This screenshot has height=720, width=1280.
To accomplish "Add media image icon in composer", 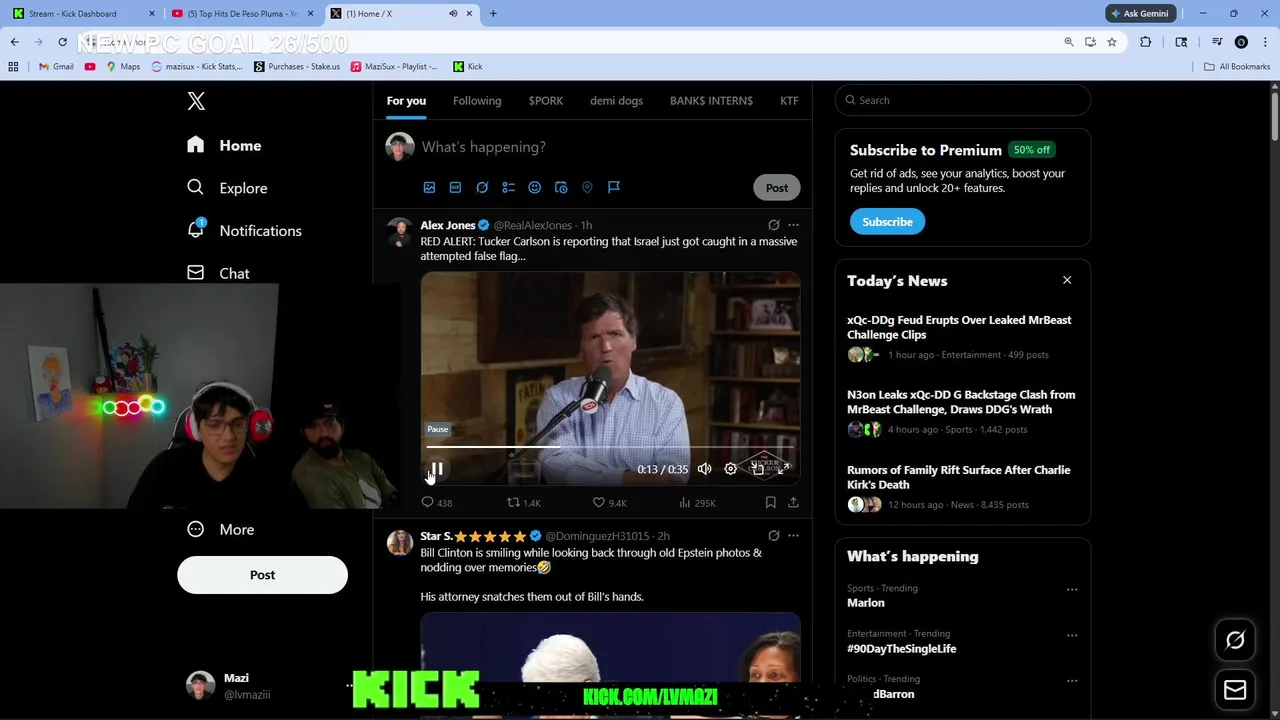I will tap(429, 187).
